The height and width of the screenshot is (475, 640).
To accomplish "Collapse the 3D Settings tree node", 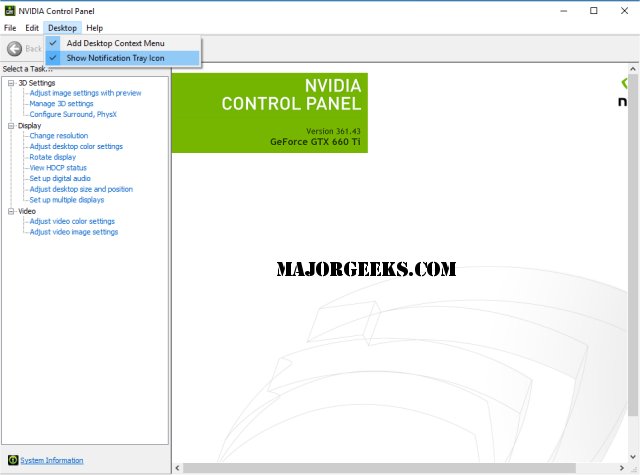I will point(11,83).
